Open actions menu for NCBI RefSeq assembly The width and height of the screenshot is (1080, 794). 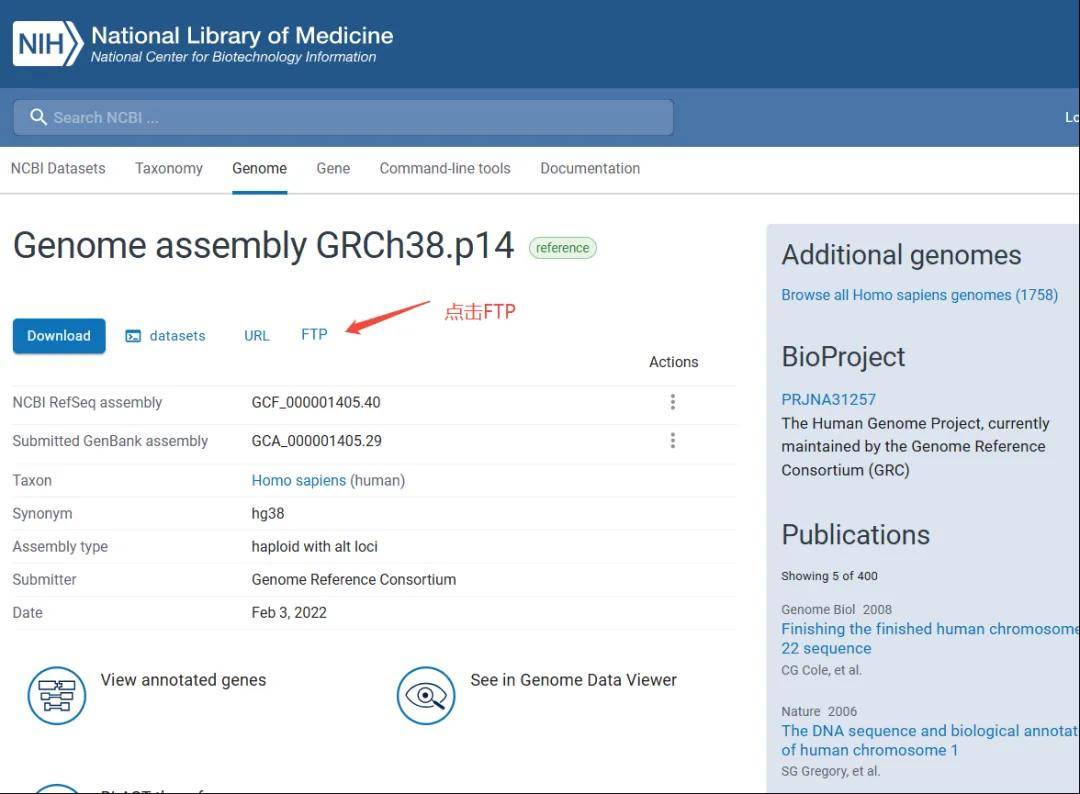(672, 402)
